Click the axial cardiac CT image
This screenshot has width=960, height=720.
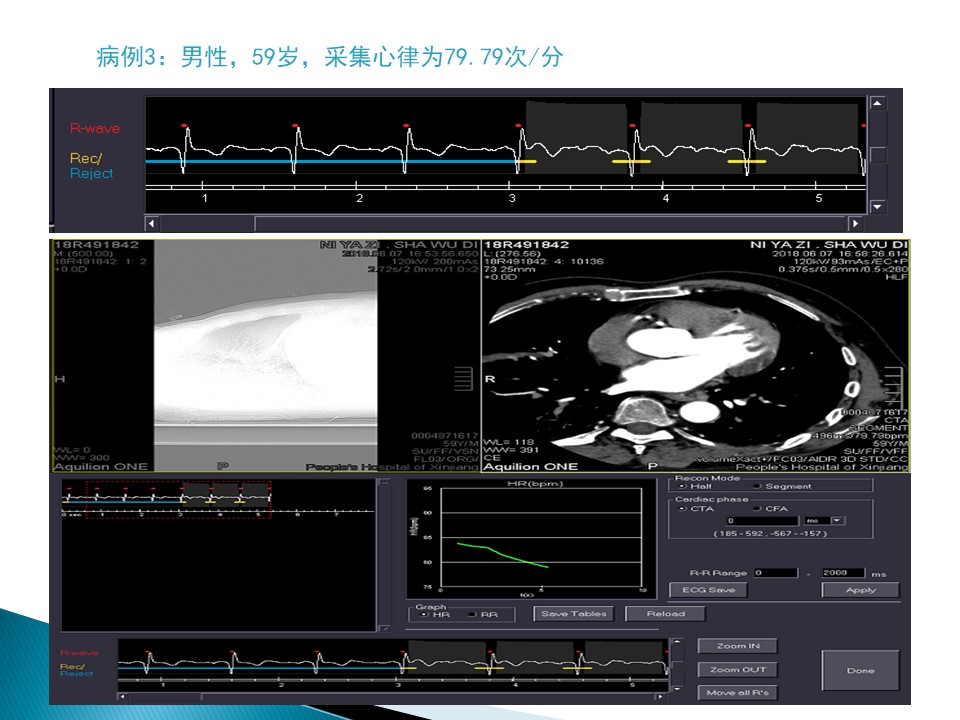696,356
